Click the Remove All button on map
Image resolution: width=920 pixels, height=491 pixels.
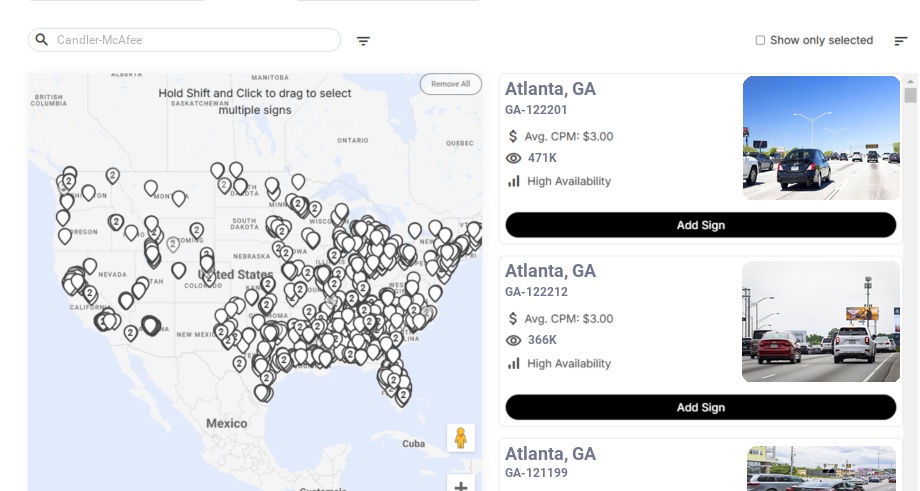tap(450, 84)
